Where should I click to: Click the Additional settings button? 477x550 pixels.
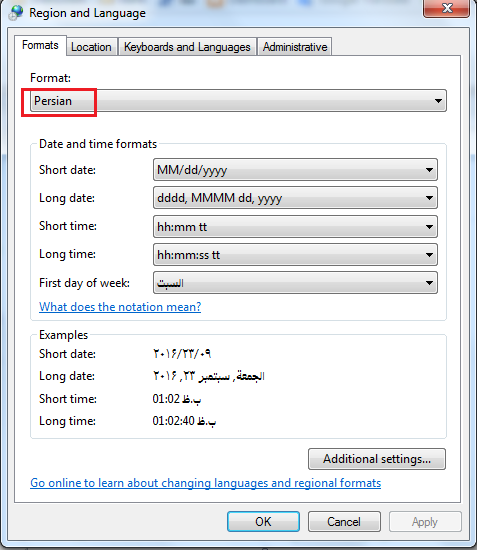pyautogui.click(x=377, y=459)
